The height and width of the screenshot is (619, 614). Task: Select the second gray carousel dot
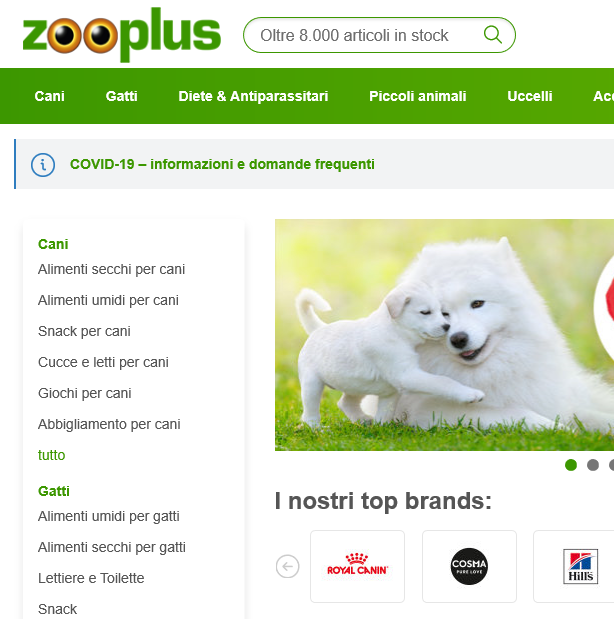593,465
